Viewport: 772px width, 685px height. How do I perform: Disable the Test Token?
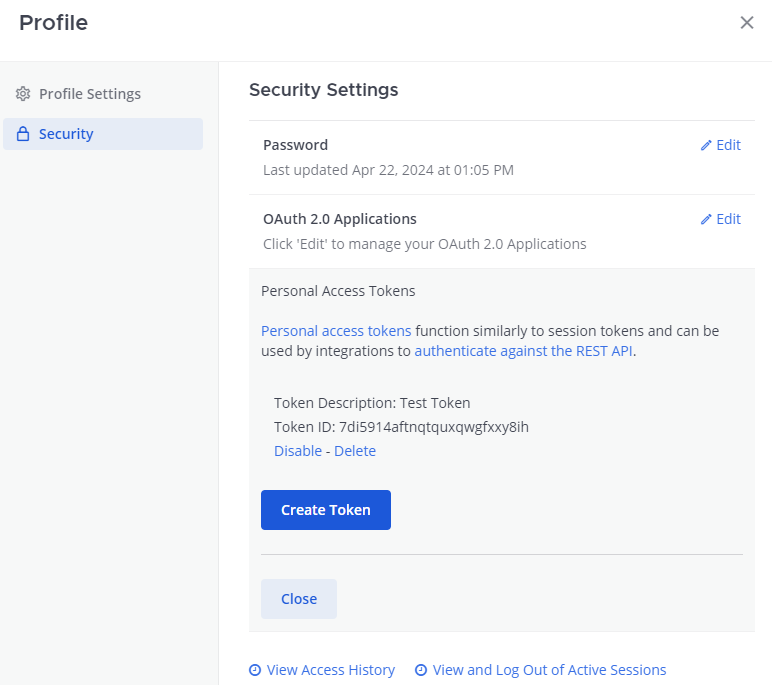tap(298, 451)
